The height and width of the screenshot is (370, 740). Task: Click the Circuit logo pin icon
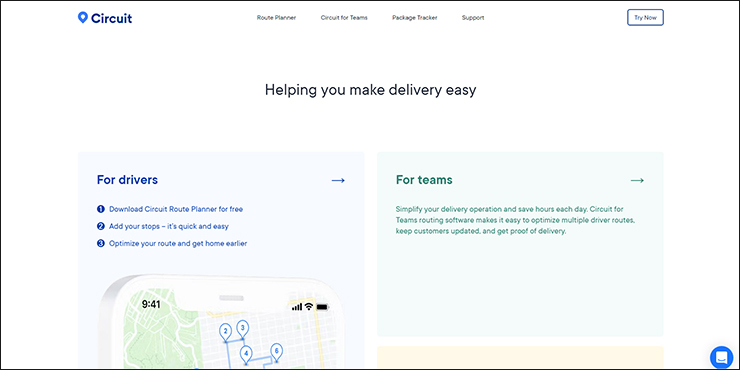[x=83, y=17]
